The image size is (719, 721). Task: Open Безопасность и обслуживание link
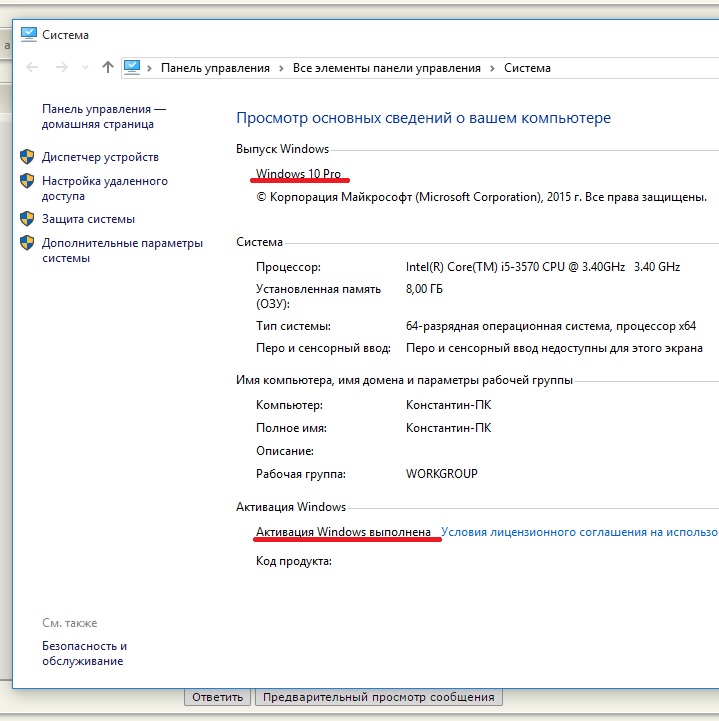click(84, 653)
